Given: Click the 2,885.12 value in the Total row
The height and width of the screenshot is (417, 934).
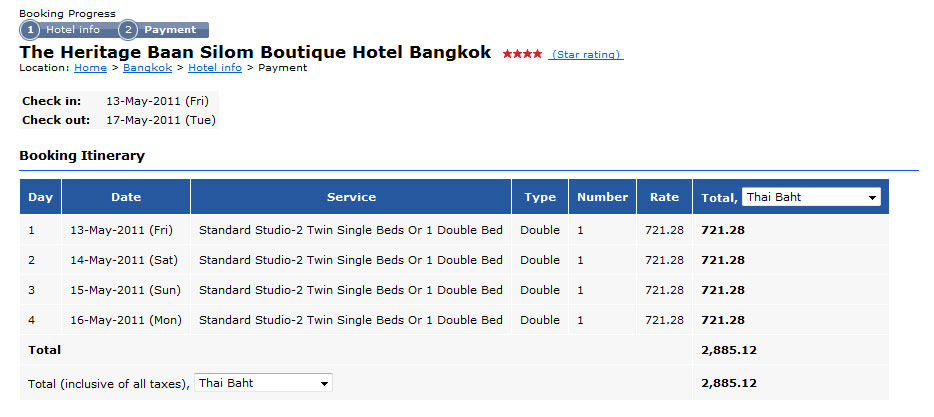Looking at the screenshot, I should click(729, 350).
